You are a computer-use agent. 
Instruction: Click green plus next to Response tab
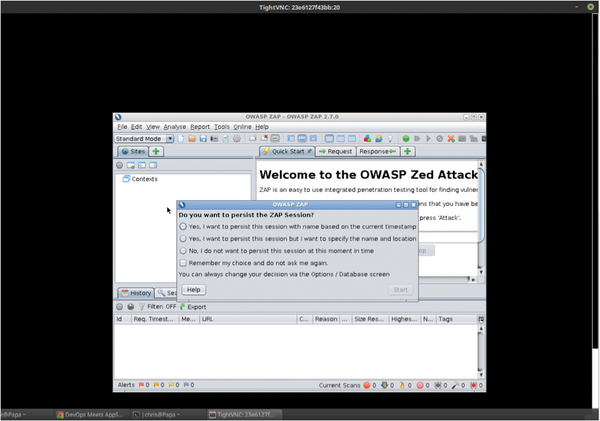pos(408,152)
